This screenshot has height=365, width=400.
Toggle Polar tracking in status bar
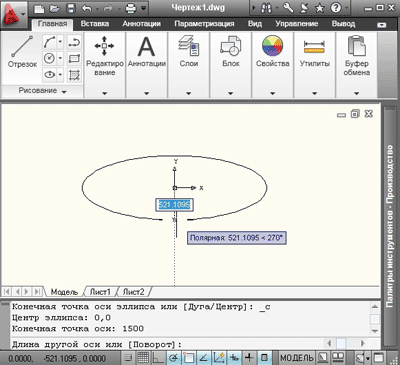(x=173, y=358)
